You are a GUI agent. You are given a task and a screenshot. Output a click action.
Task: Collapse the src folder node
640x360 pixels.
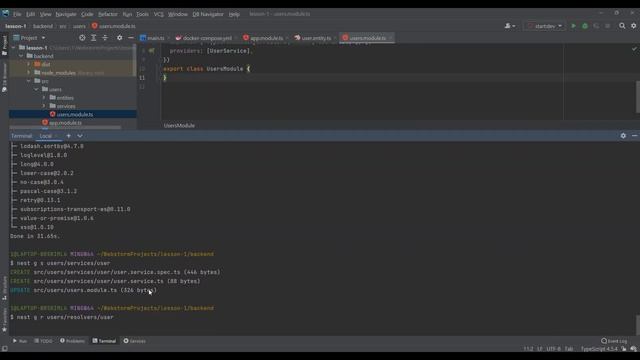point(29,81)
